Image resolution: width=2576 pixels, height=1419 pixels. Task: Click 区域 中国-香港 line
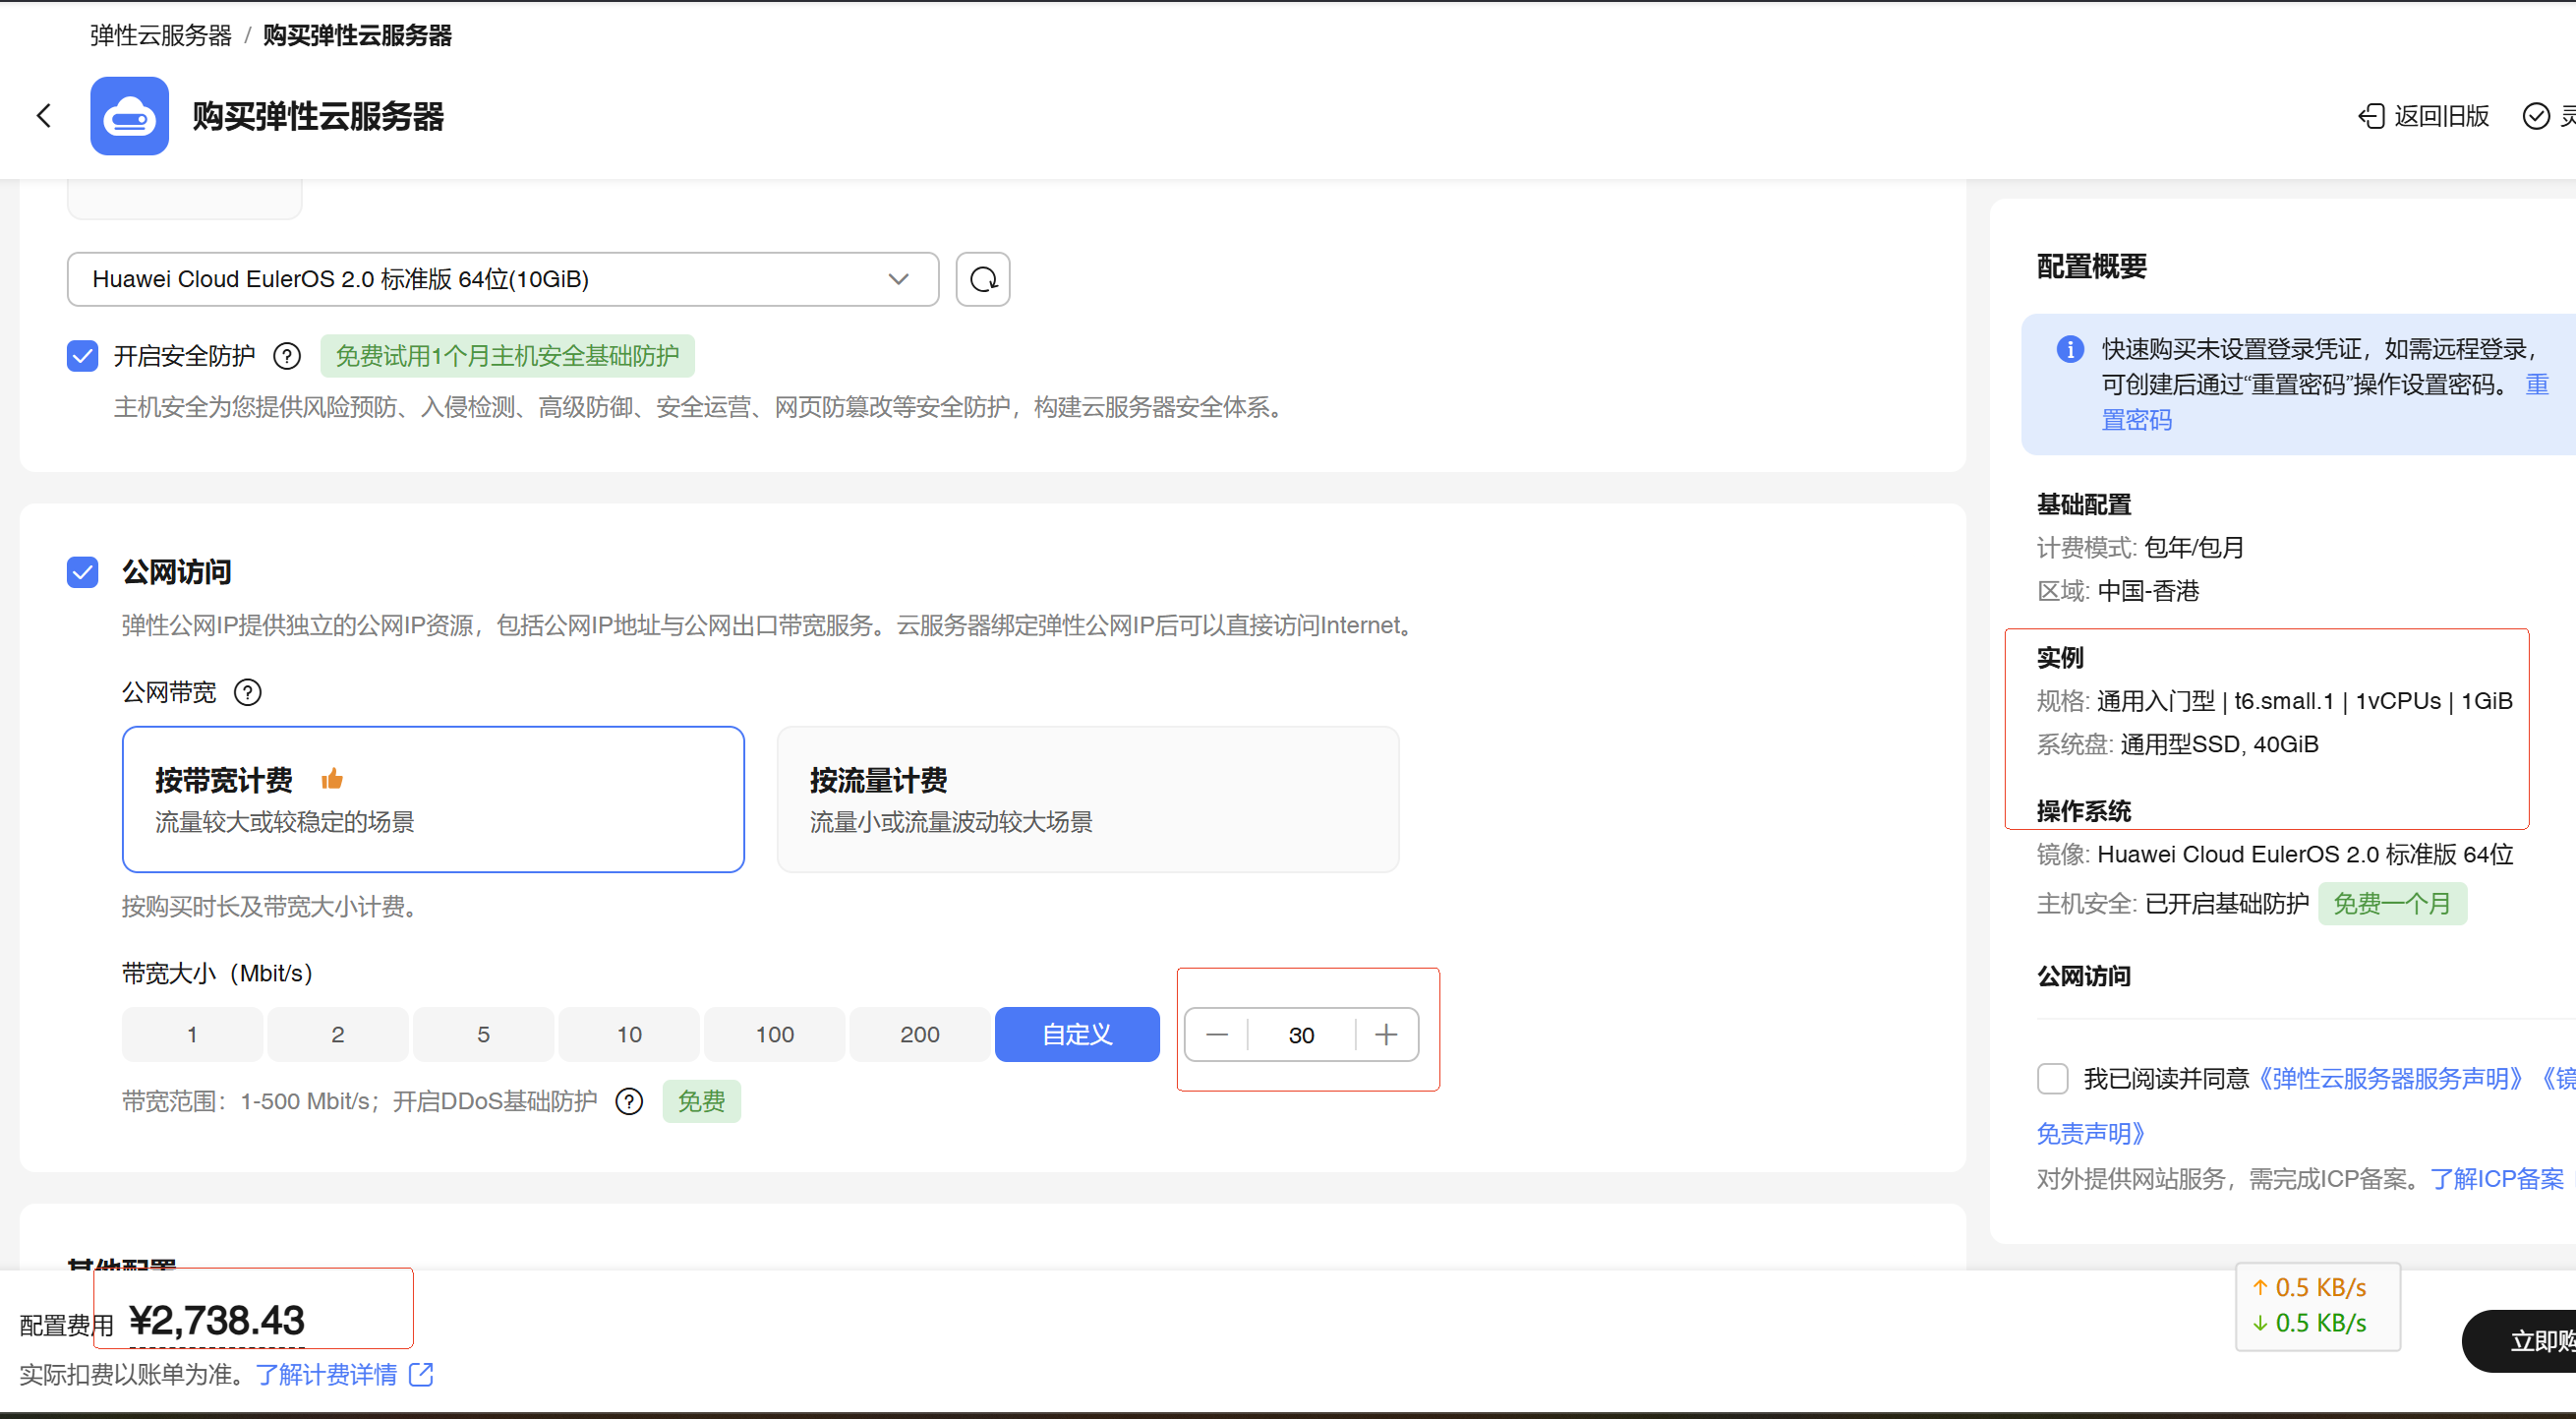click(2118, 590)
